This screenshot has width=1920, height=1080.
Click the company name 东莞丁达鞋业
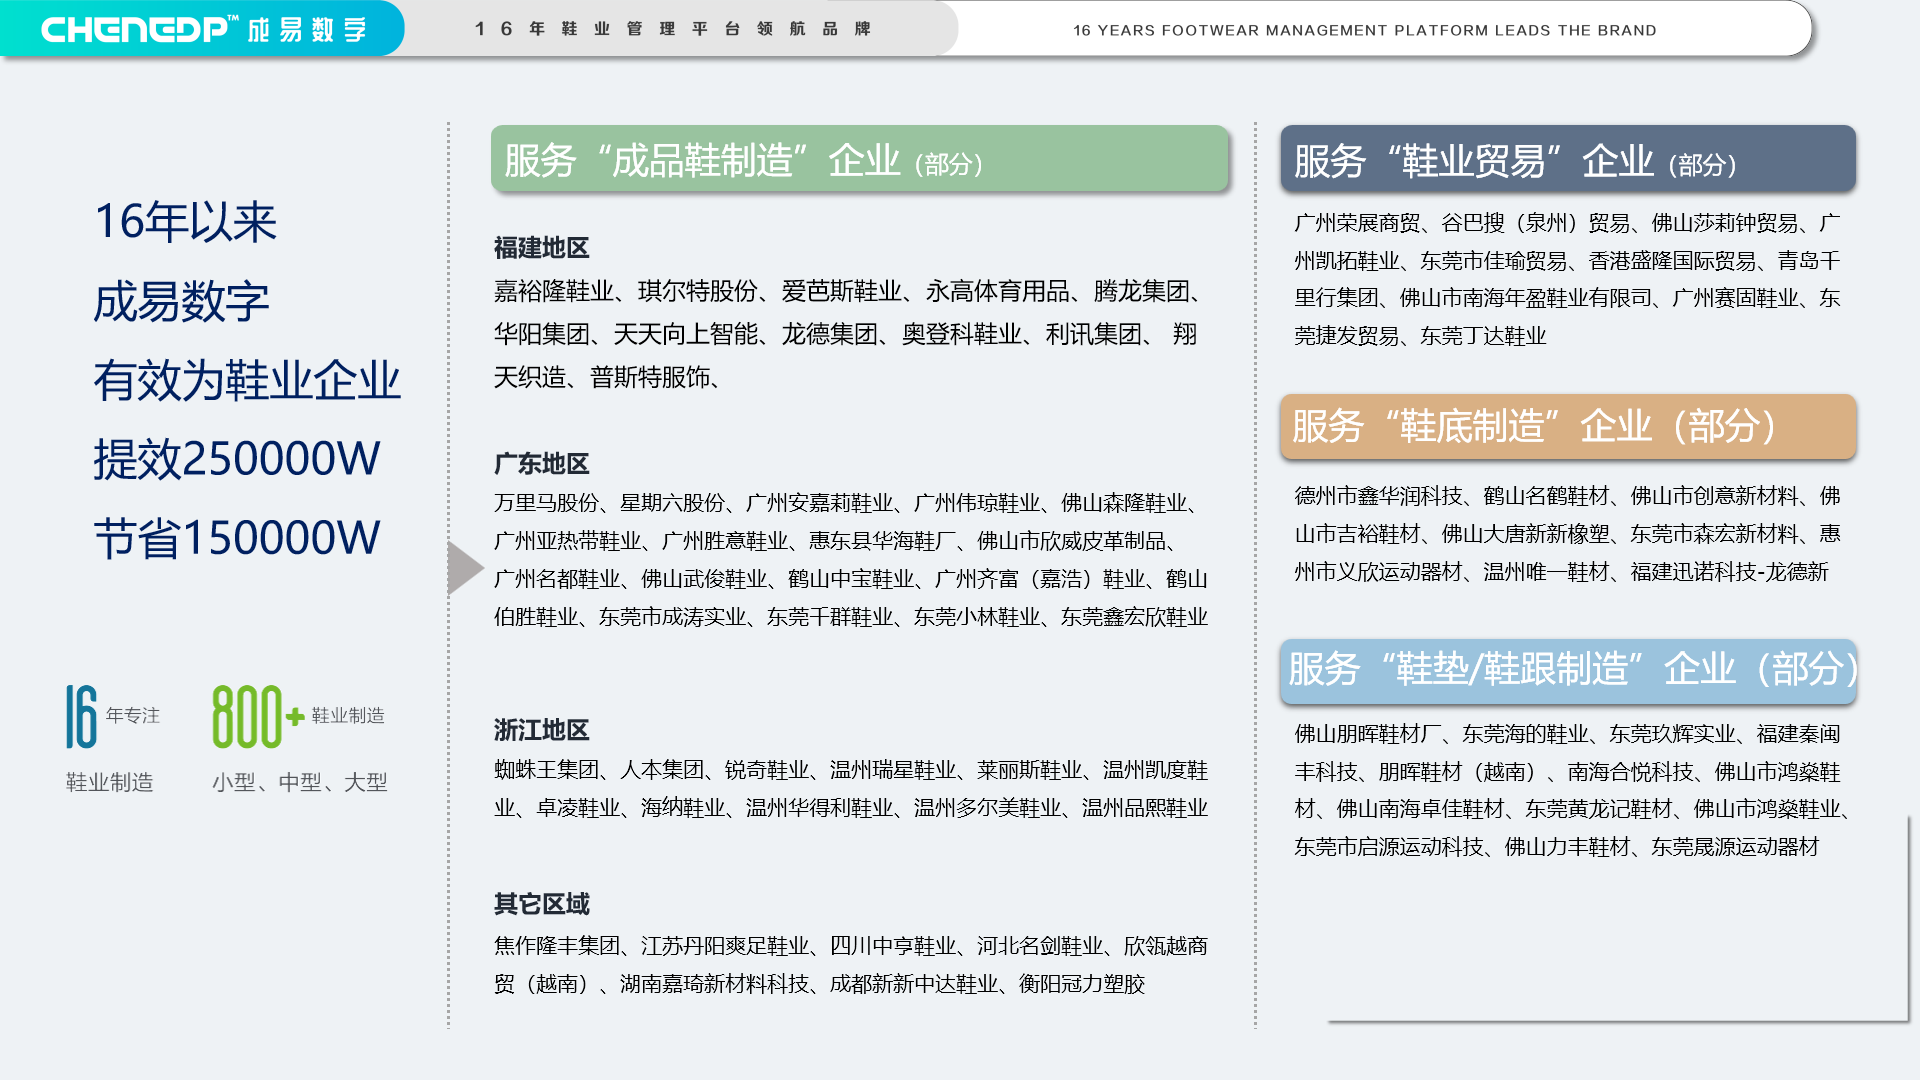pyautogui.click(x=1483, y=336)
